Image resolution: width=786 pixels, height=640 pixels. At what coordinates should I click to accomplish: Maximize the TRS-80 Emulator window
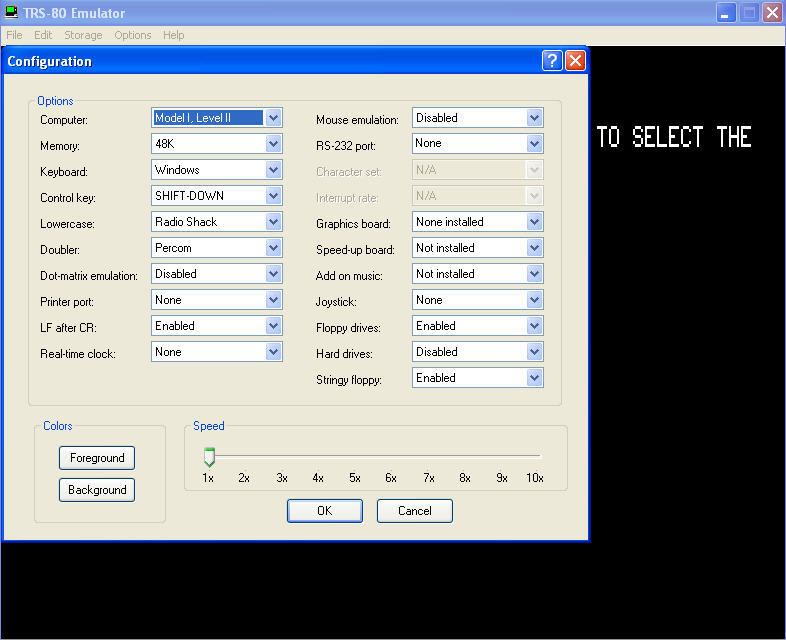pos(750,13)
